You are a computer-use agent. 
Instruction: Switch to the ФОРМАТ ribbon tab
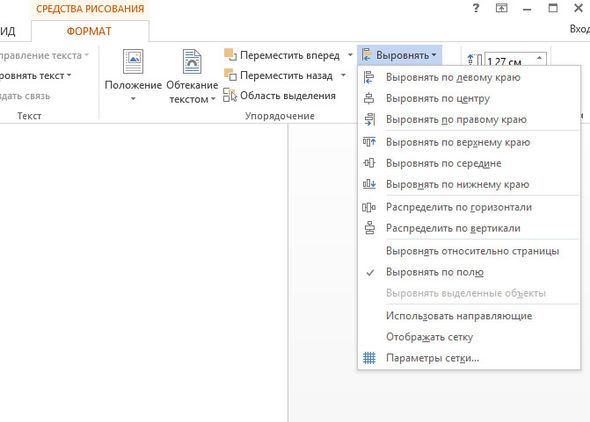(x=89, y=31)
